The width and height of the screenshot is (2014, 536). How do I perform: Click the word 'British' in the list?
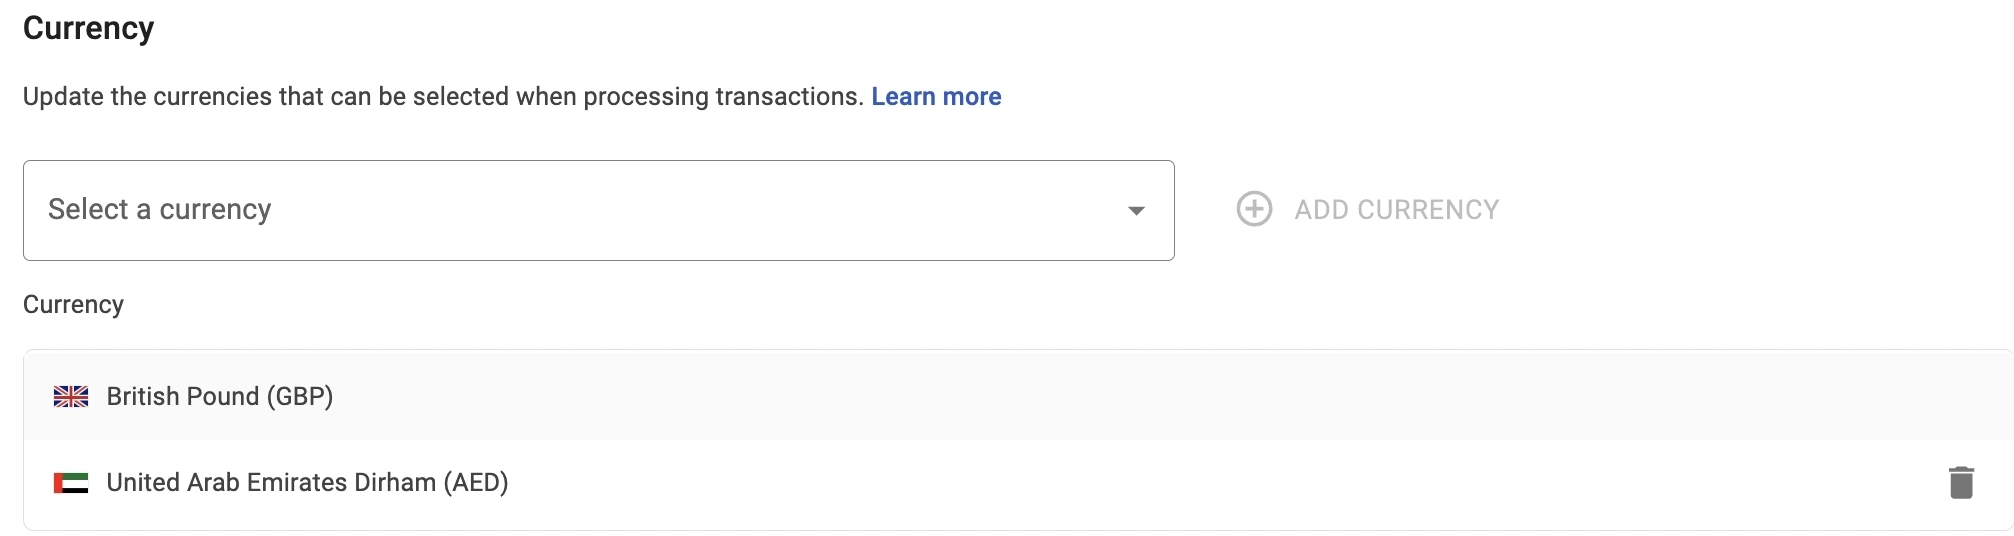(x=146, y=396)
